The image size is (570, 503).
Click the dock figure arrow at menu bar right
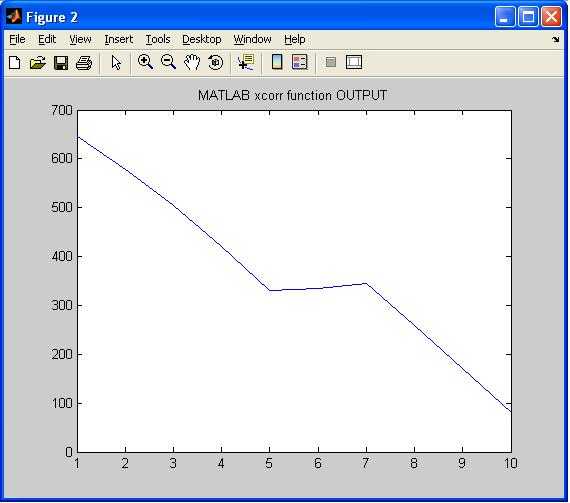point(555,39)
